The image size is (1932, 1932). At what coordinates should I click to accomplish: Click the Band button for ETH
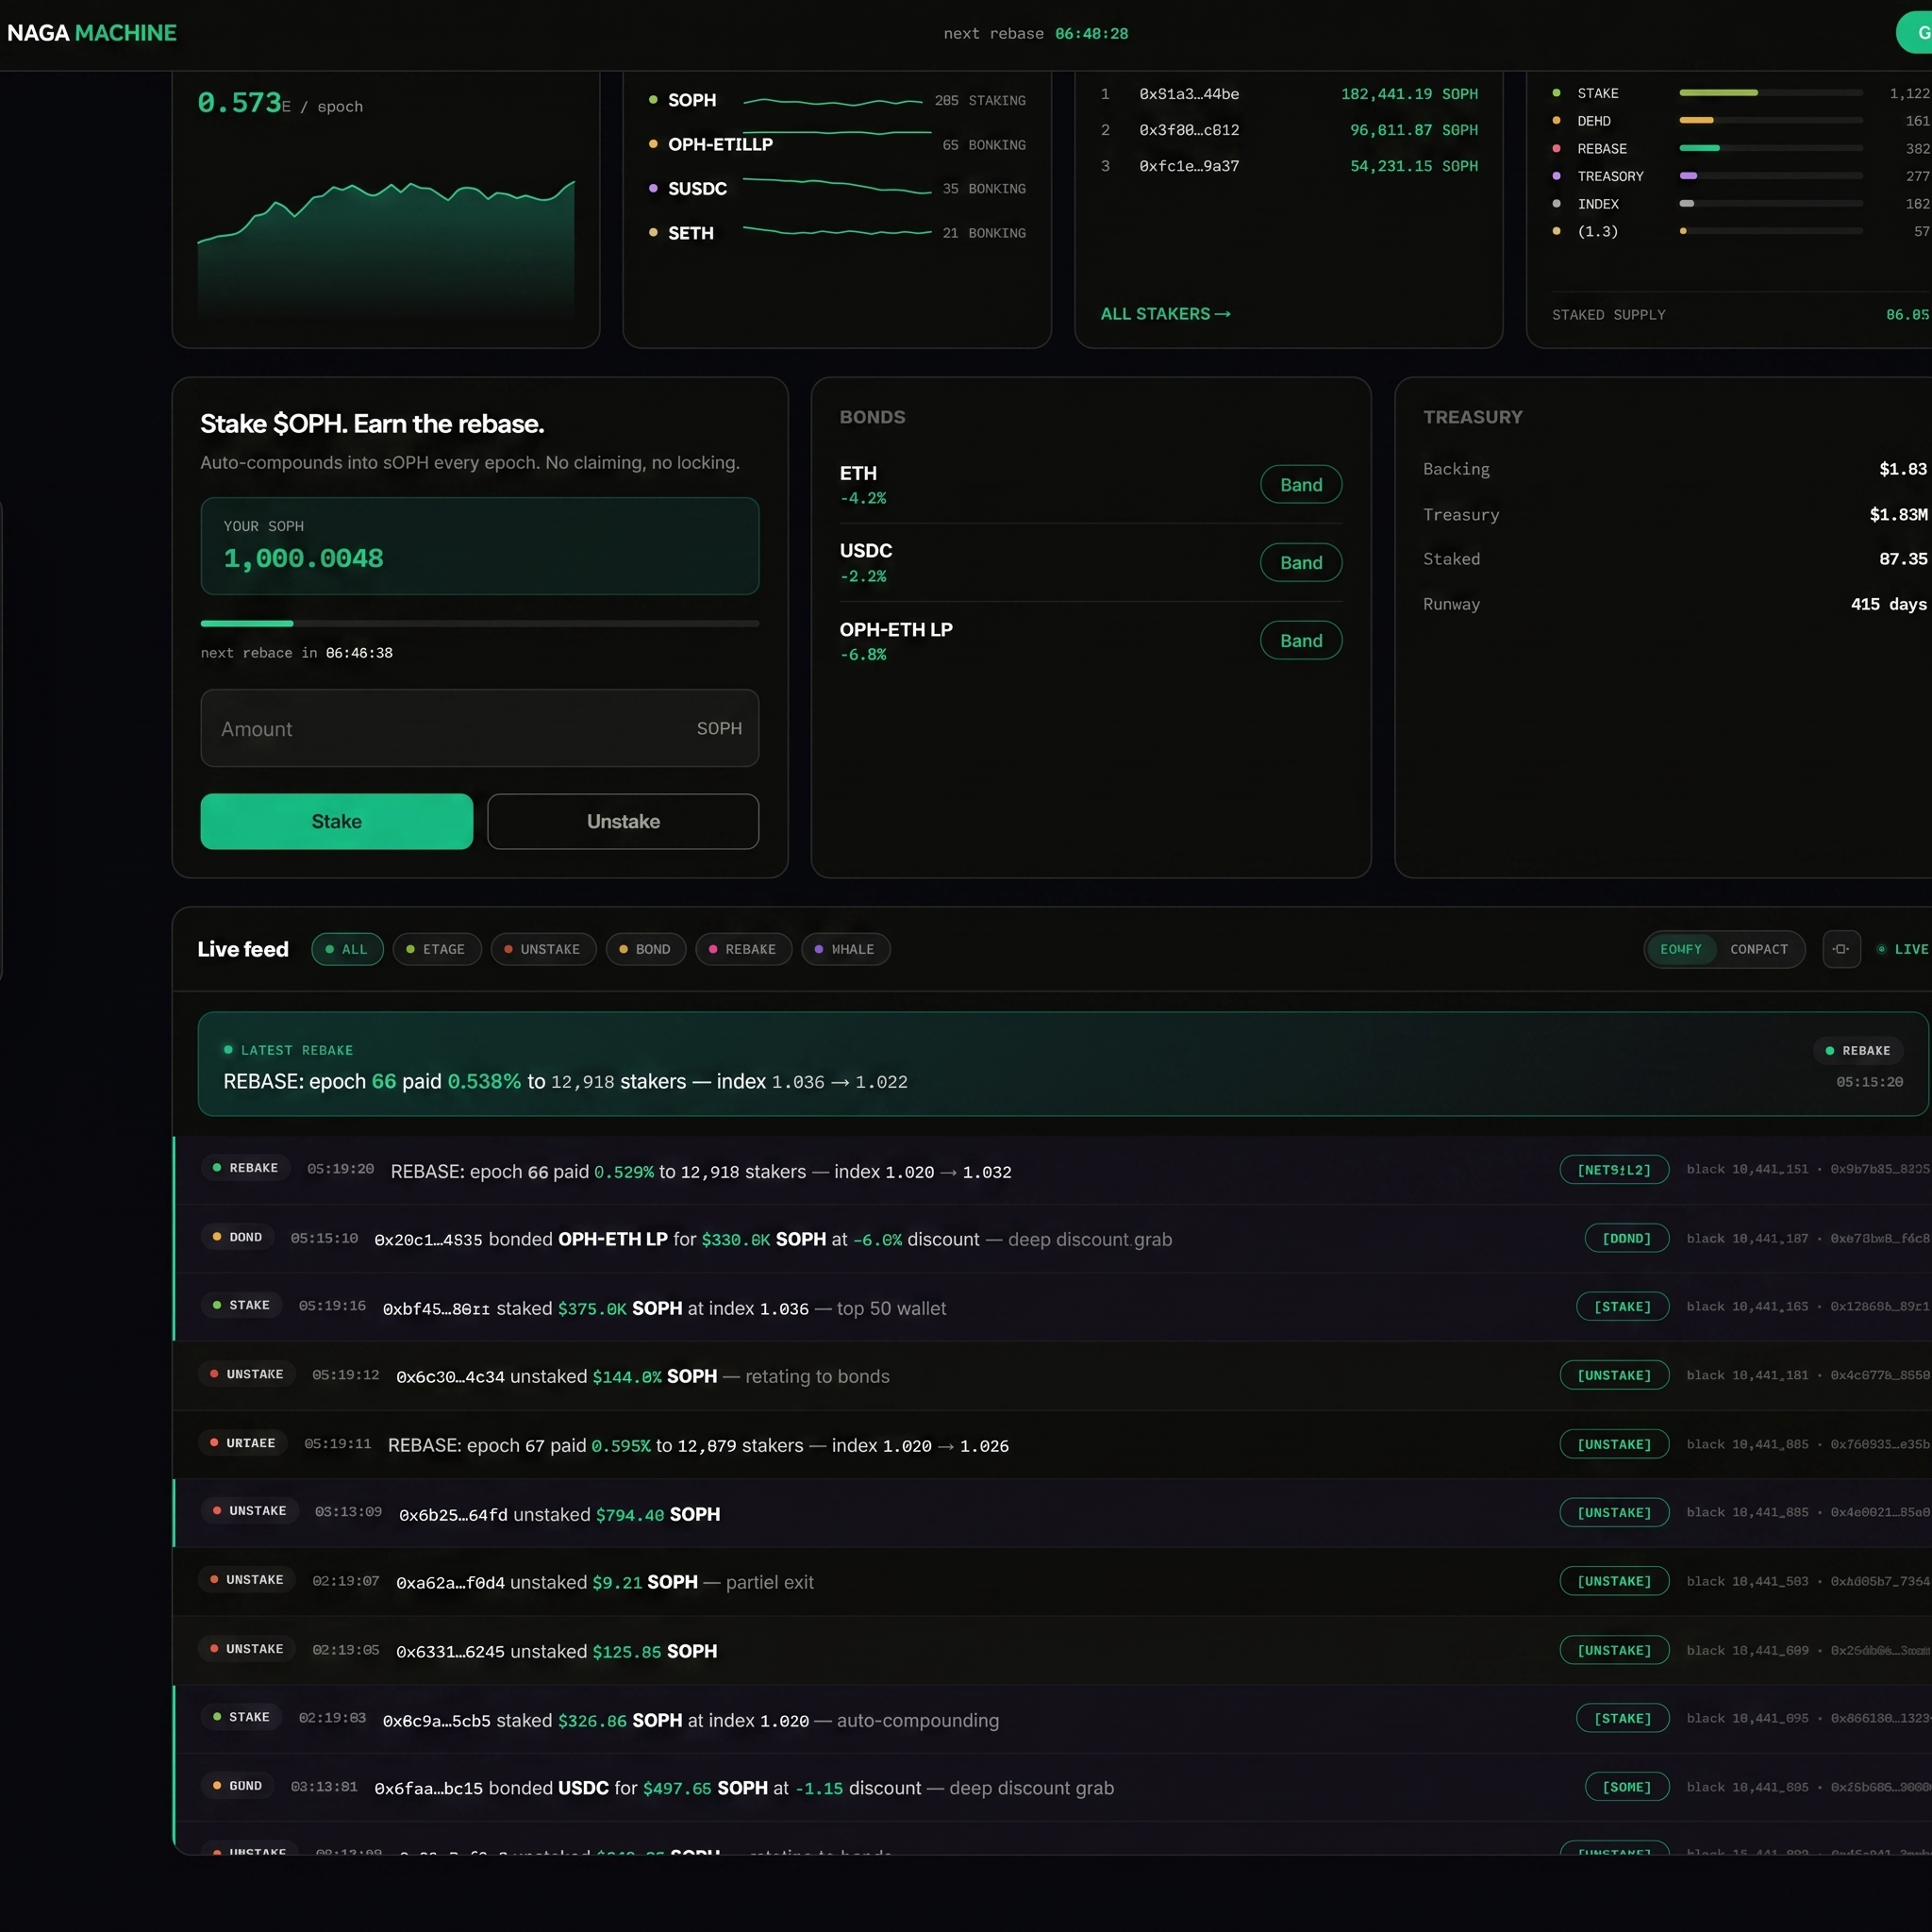tap(1301, 484)
